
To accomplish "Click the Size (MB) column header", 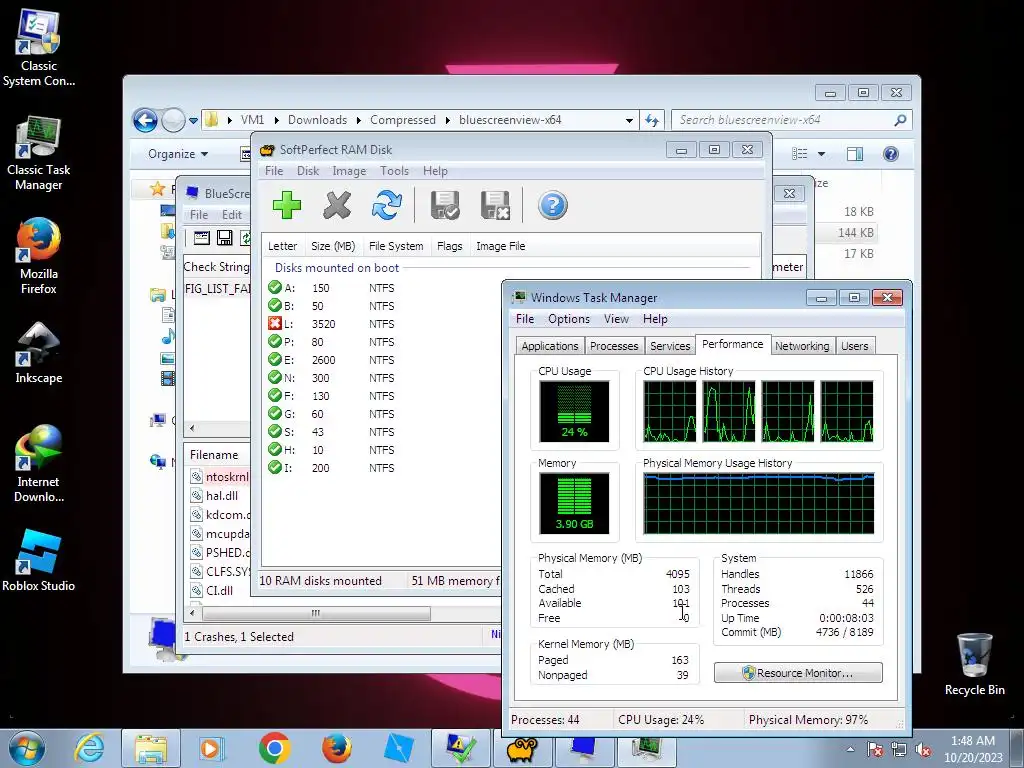I will [x=333, y=246].
